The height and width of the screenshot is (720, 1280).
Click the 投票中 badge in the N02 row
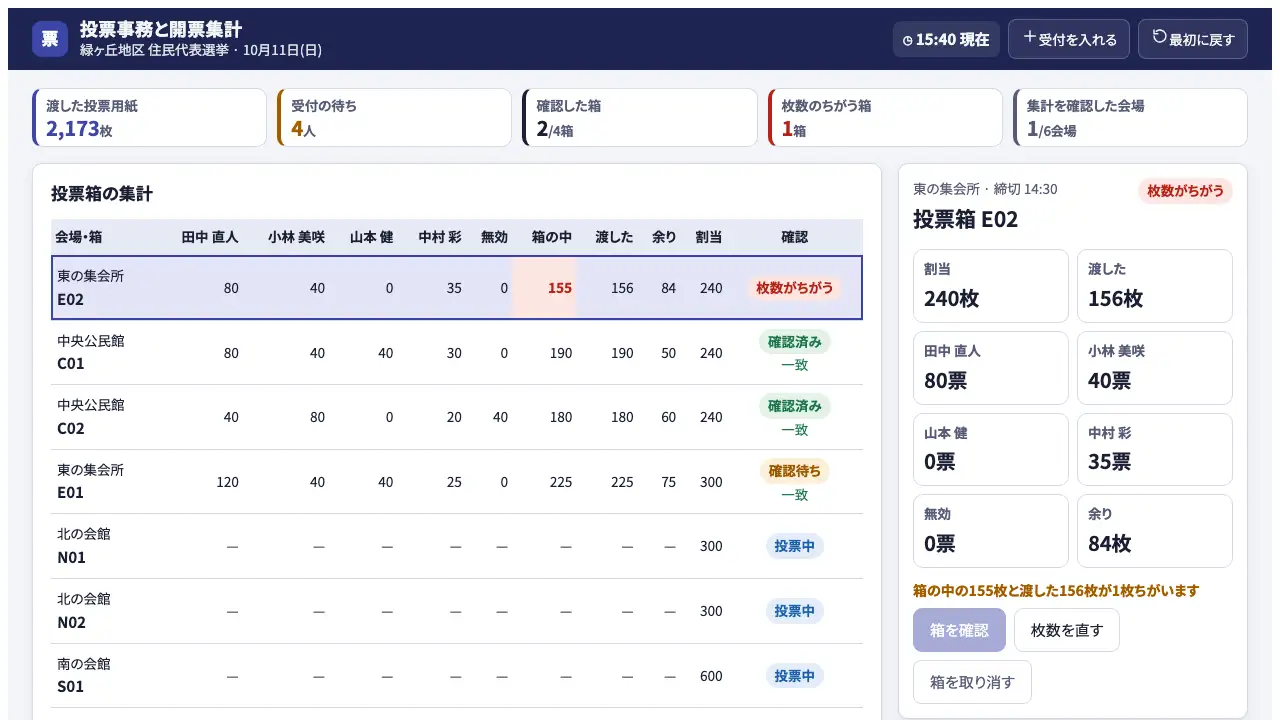click(794, 611)
